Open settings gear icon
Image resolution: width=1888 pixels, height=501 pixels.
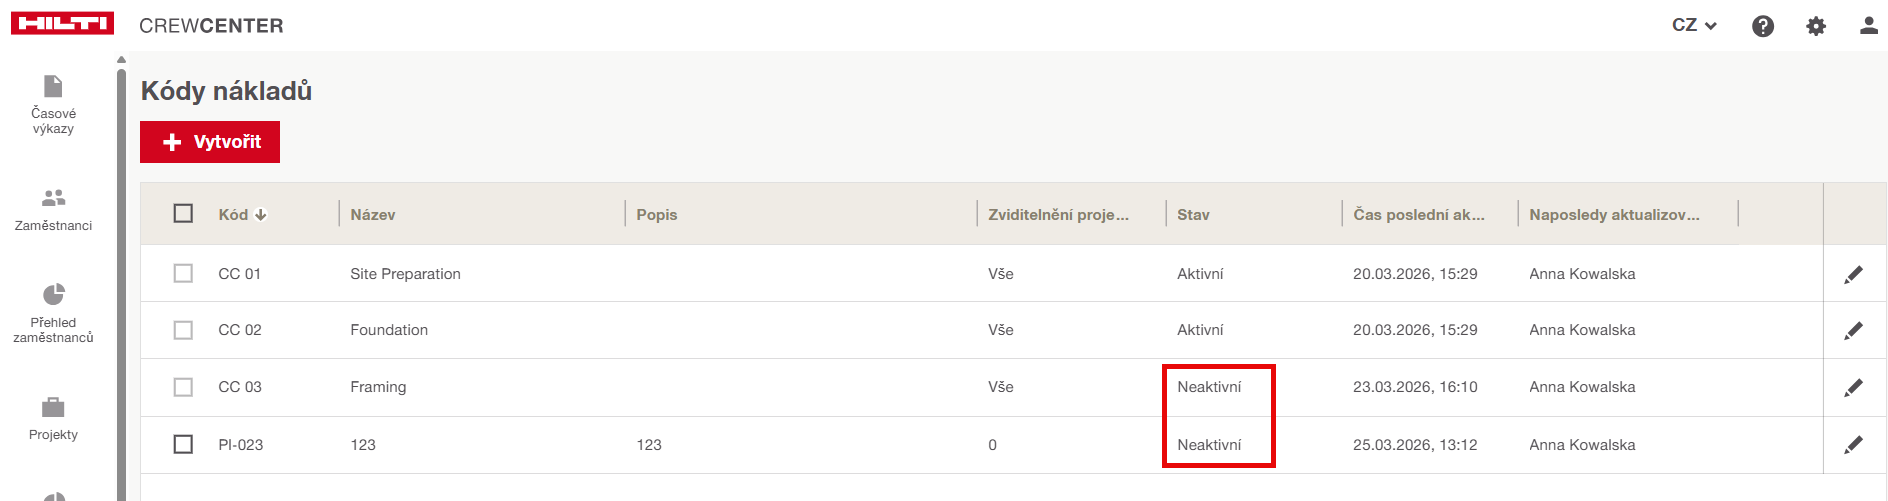(1816, 26)
